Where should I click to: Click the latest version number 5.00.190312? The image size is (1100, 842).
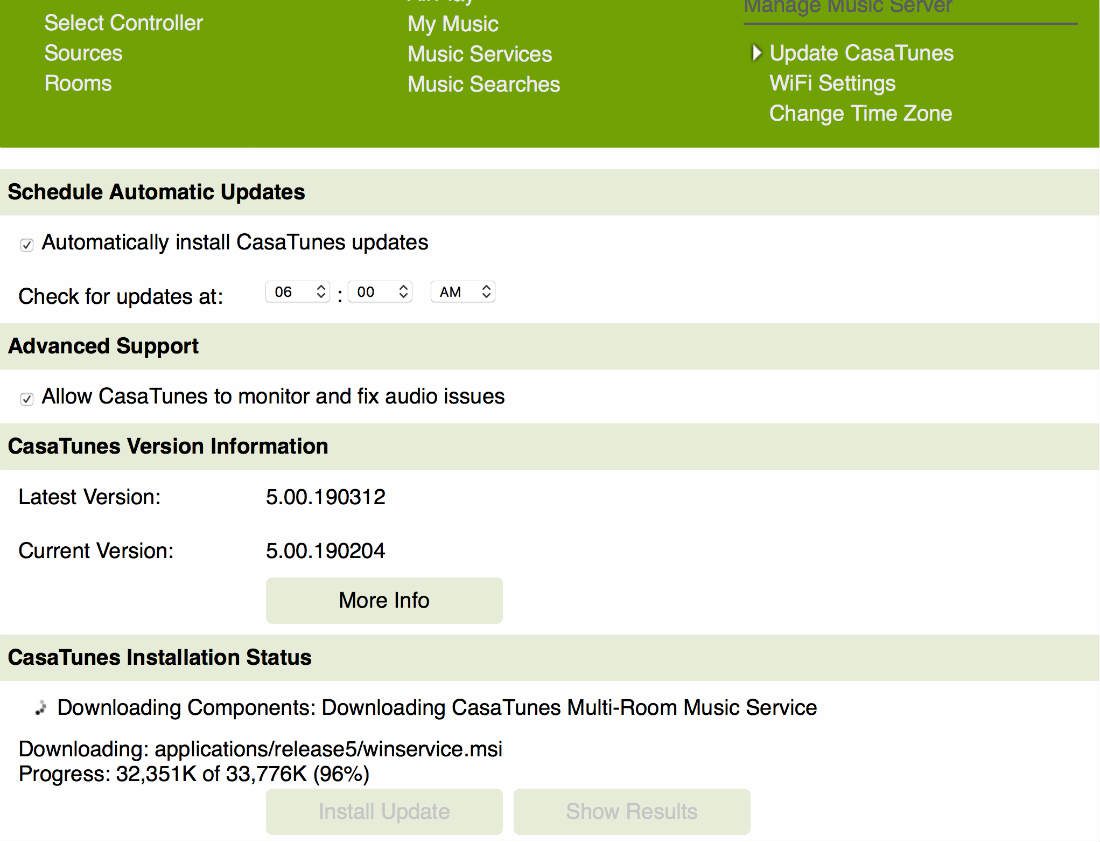click(326, 497)
